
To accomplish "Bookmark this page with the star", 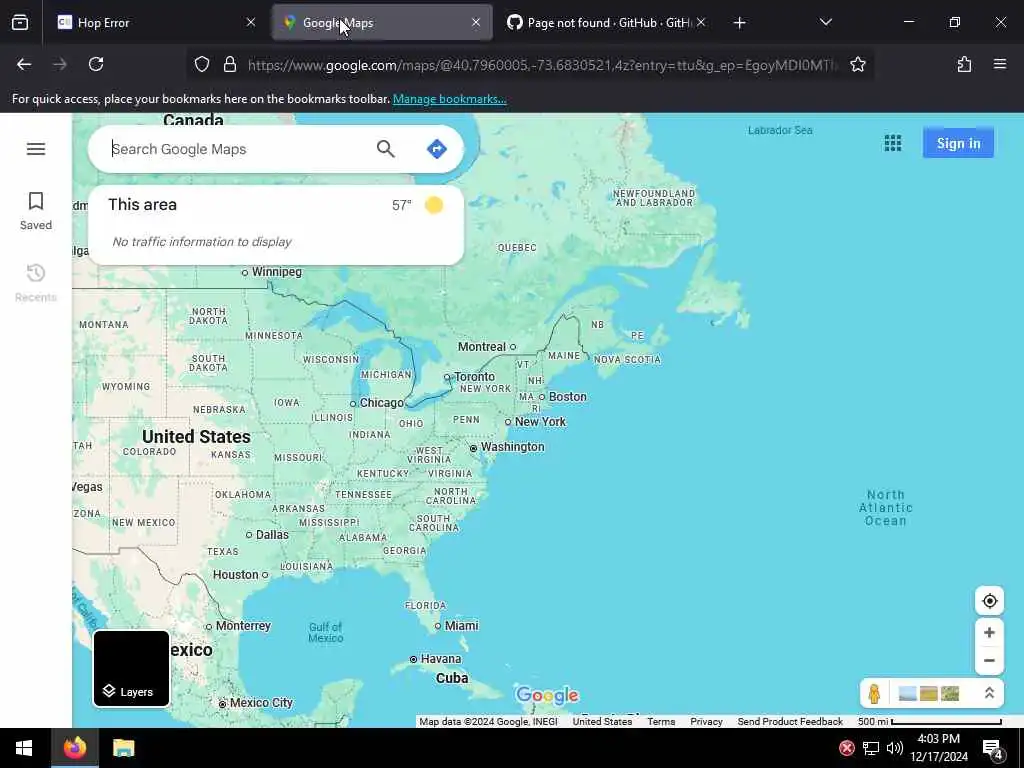I will tap(857, 64).
